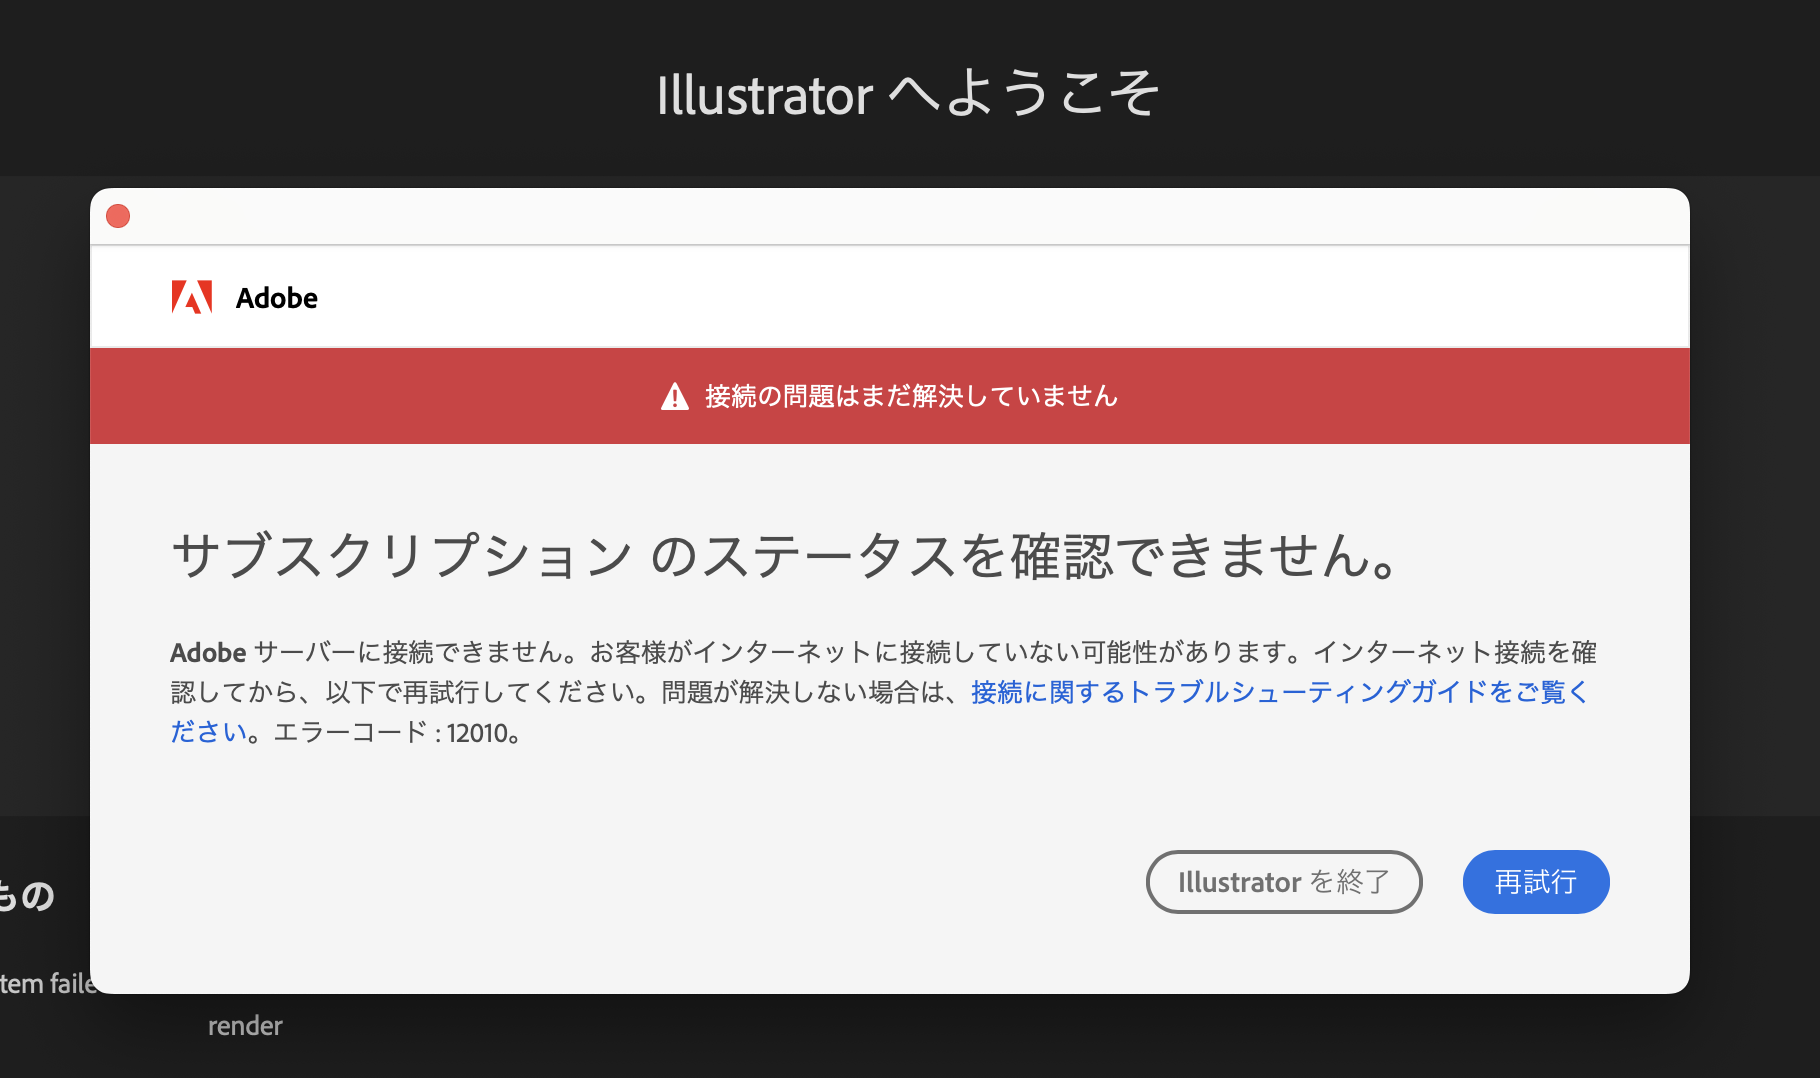Image resolution: width=1820 pixels, height=1078 pixels.
Task: Click the もの text on the left panel
Action: (27, 895)
